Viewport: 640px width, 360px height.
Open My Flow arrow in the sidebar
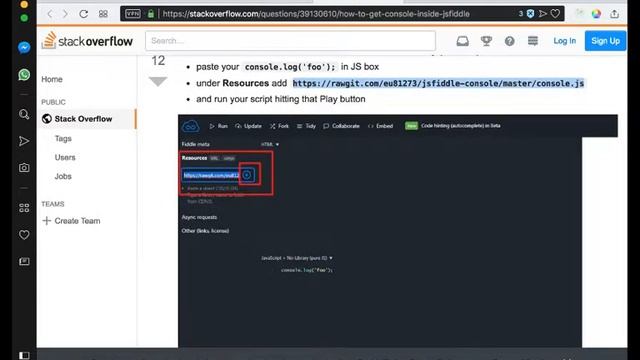[24, 141]
